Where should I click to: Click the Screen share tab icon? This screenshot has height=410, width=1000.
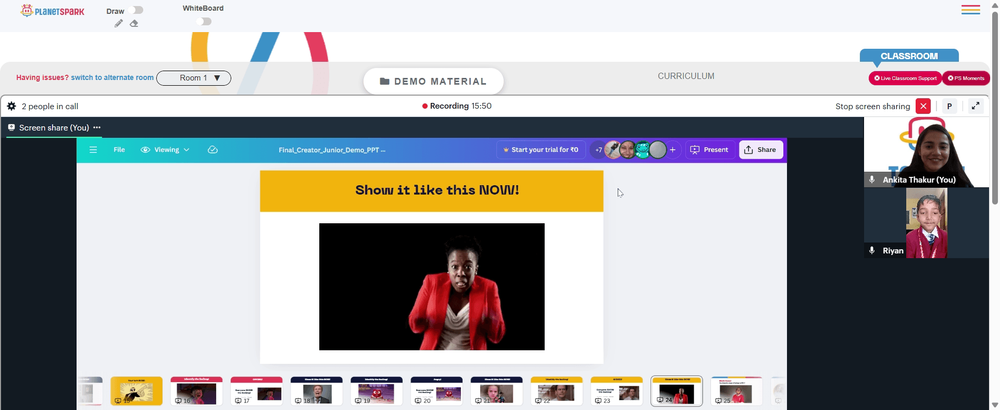[11, 128]
